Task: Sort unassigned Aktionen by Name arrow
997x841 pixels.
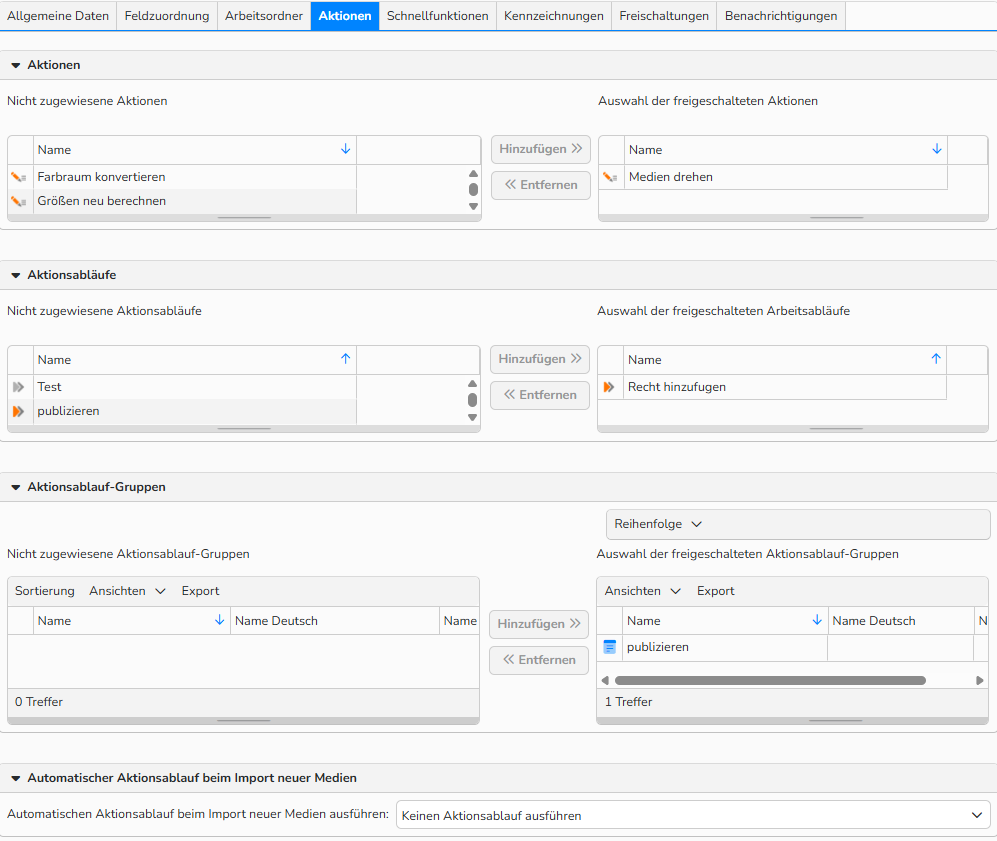Action: coord(345,149)
